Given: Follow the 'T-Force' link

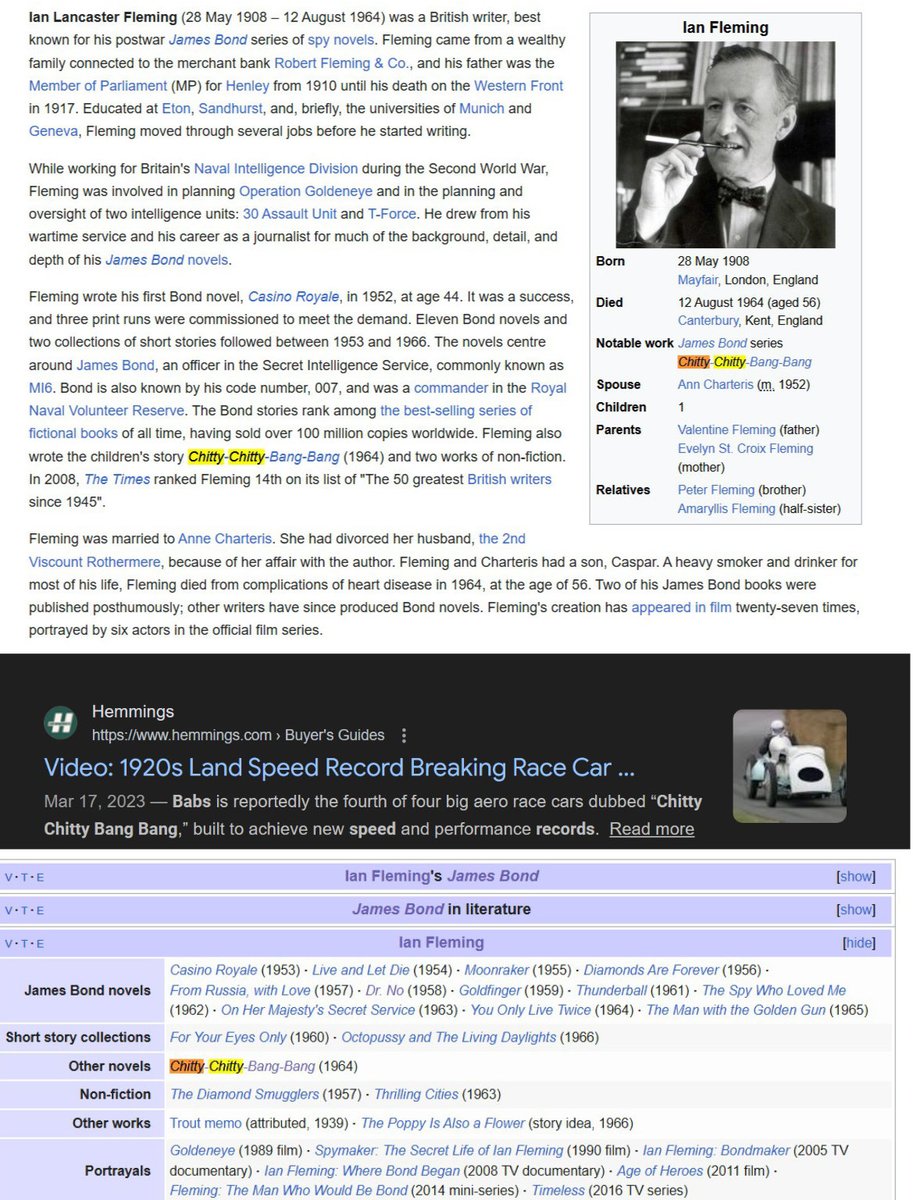Looking at the screenshot, I should pyautogui.click(x=391, y=214).
